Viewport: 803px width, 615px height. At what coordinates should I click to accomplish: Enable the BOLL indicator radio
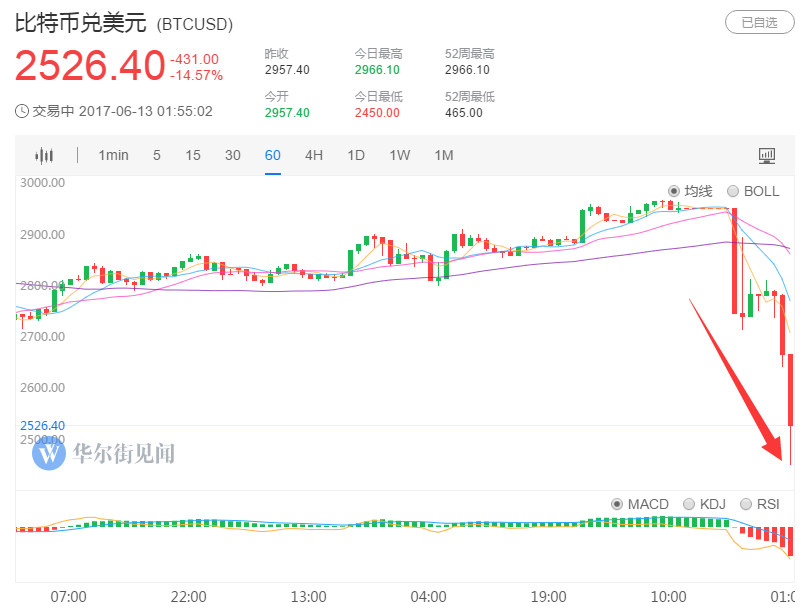[733, 191]
